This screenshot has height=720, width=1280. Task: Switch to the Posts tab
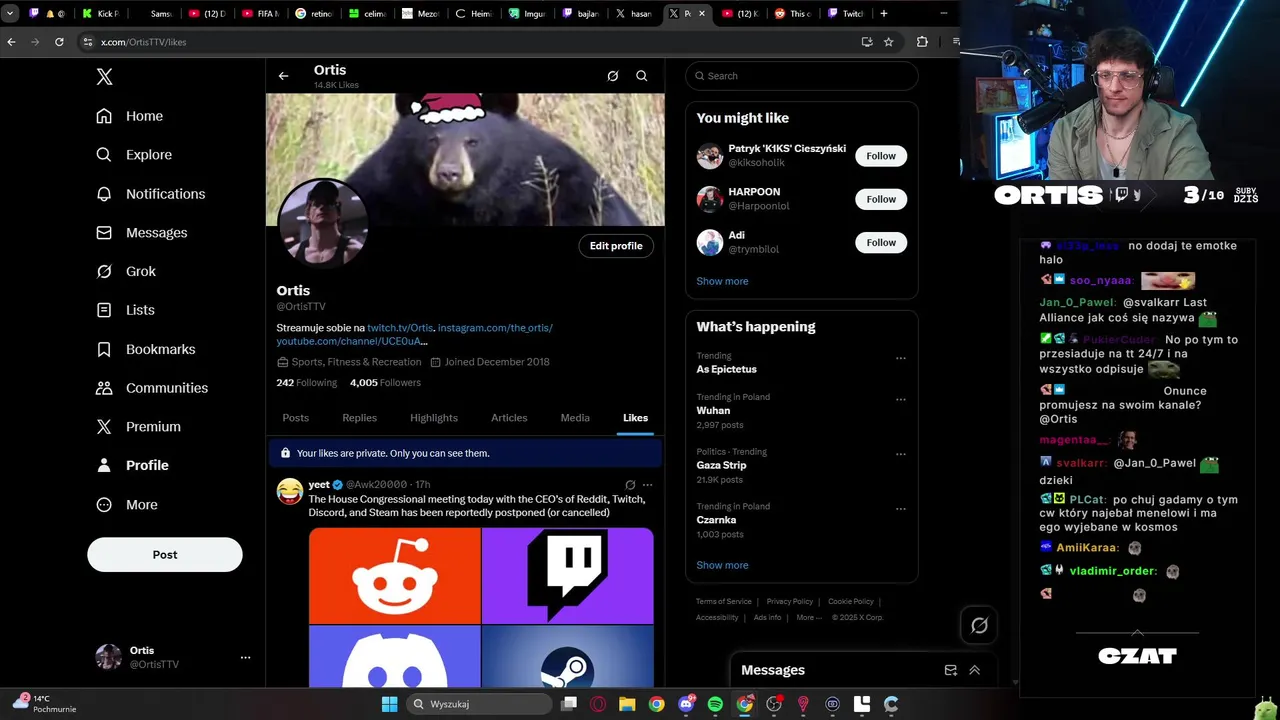point(296,418)
